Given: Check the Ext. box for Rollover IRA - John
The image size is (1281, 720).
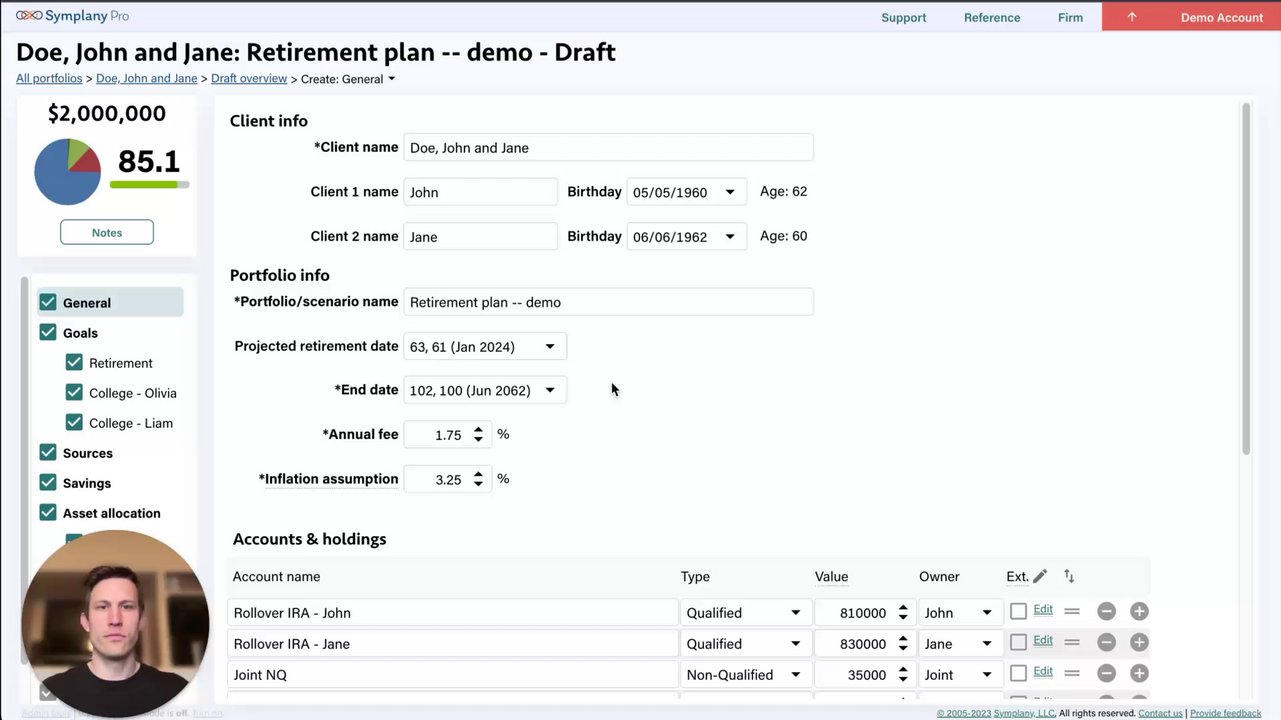Looking at the screenshot, I should (x=1018, y=612).
